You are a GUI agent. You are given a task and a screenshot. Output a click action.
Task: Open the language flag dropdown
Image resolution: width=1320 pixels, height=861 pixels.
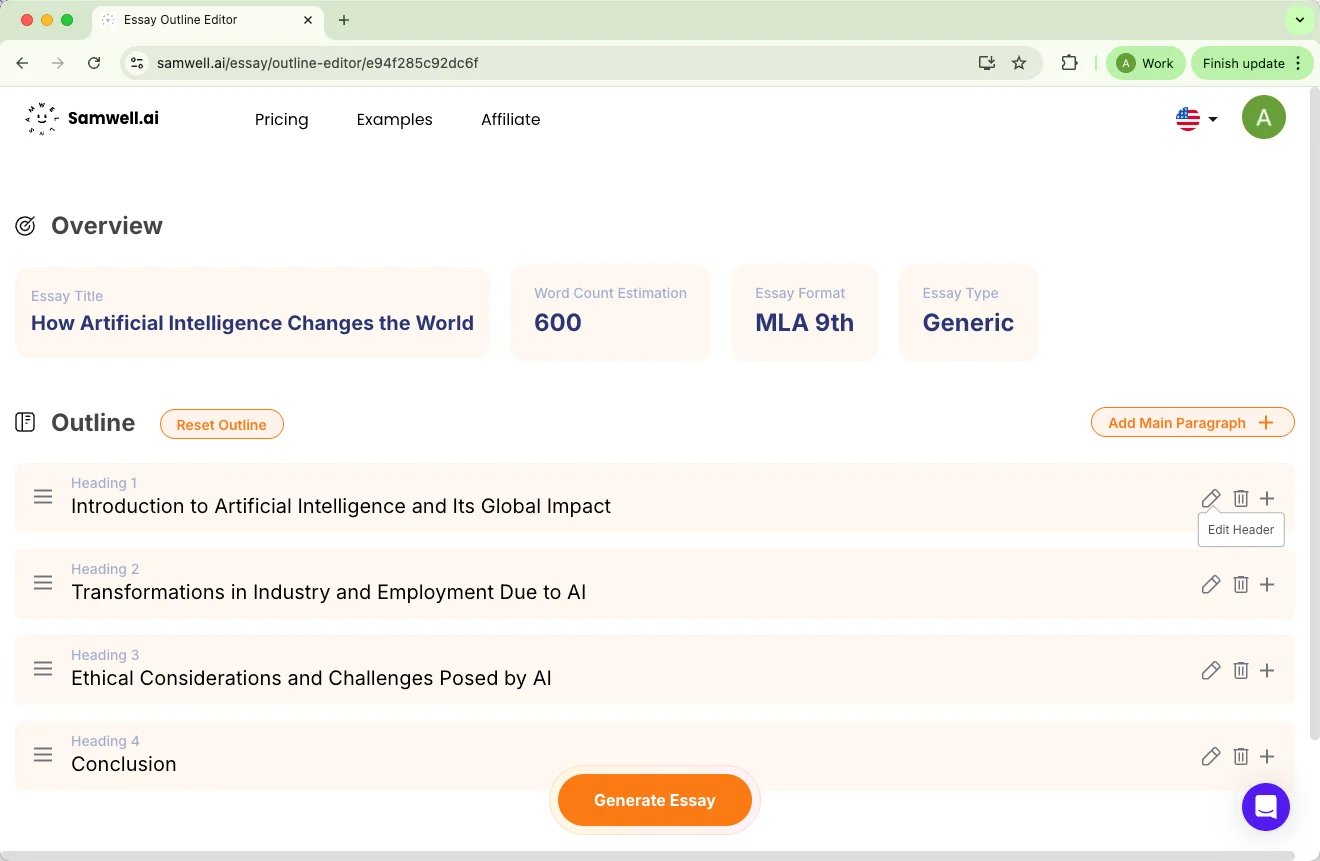1196,119
